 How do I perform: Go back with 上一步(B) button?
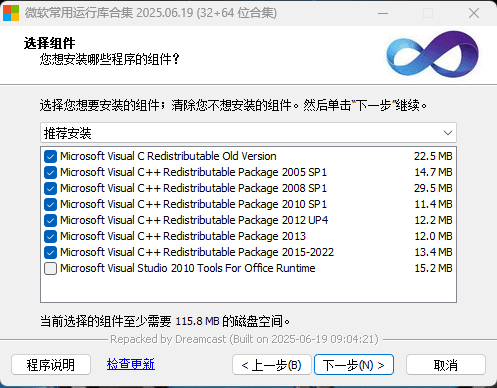(x=272, y=365)
